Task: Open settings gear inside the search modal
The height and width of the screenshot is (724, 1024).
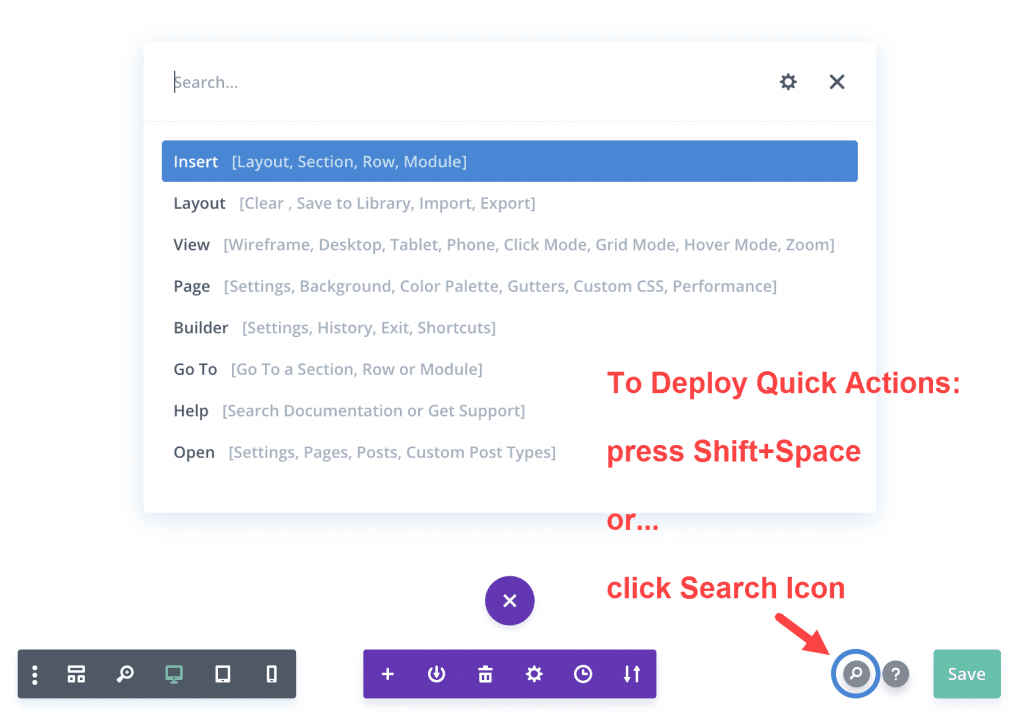Action: 788,82
